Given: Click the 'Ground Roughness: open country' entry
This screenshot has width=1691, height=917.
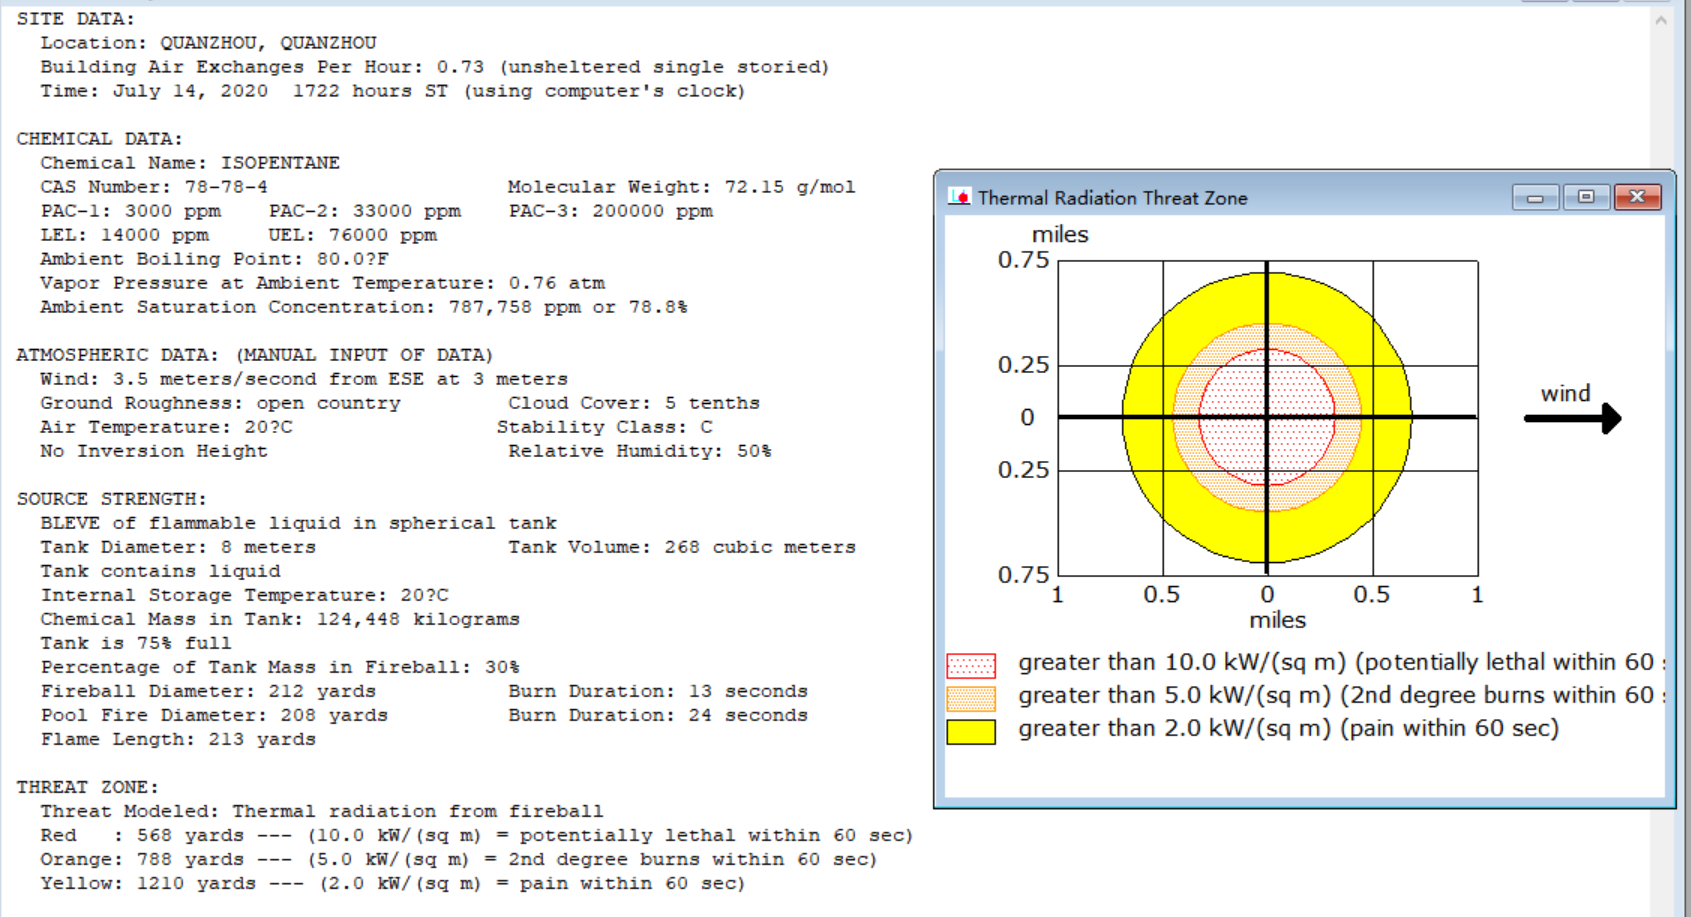Looking at the screenshot, I should [x=220, y=403].
